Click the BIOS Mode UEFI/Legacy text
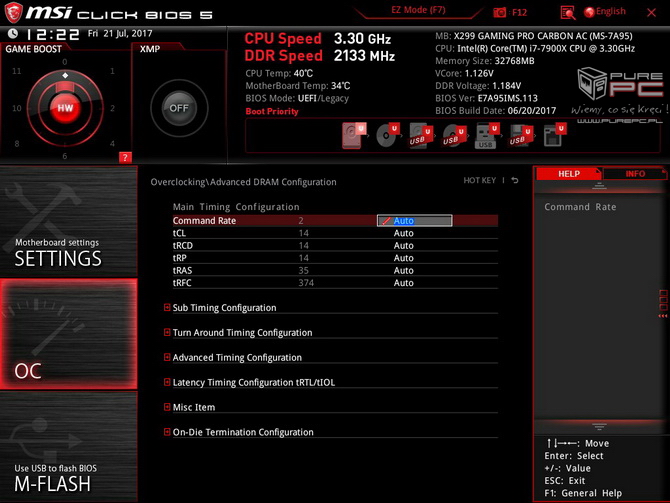This screenshot has width=670, height=503. pyautogui.click(x=297, y=98)
